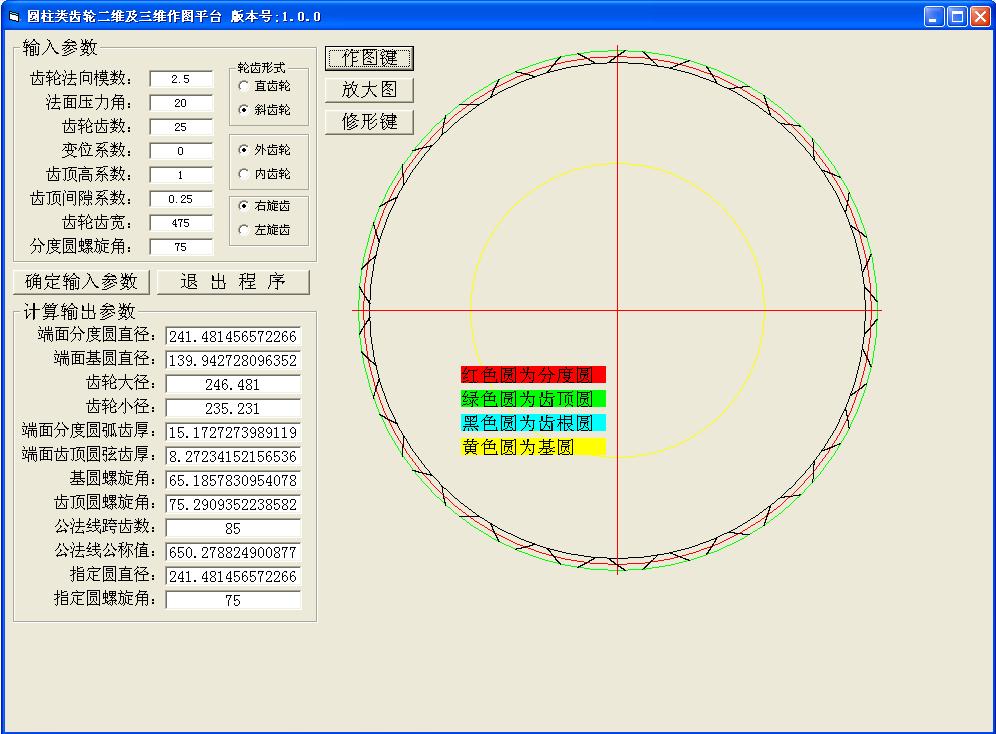Click the 齿顶圆螺旋角 output field

(x=233, y=505)
